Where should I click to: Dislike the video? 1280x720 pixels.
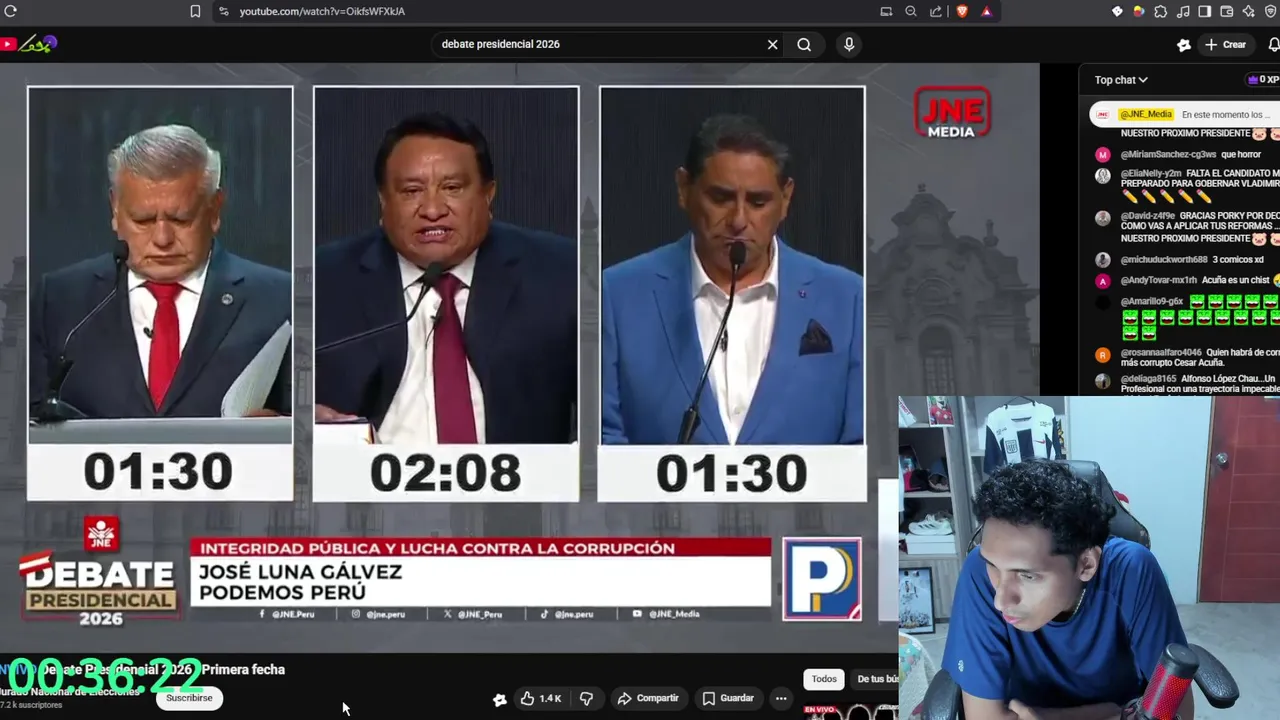pos(587,698)
